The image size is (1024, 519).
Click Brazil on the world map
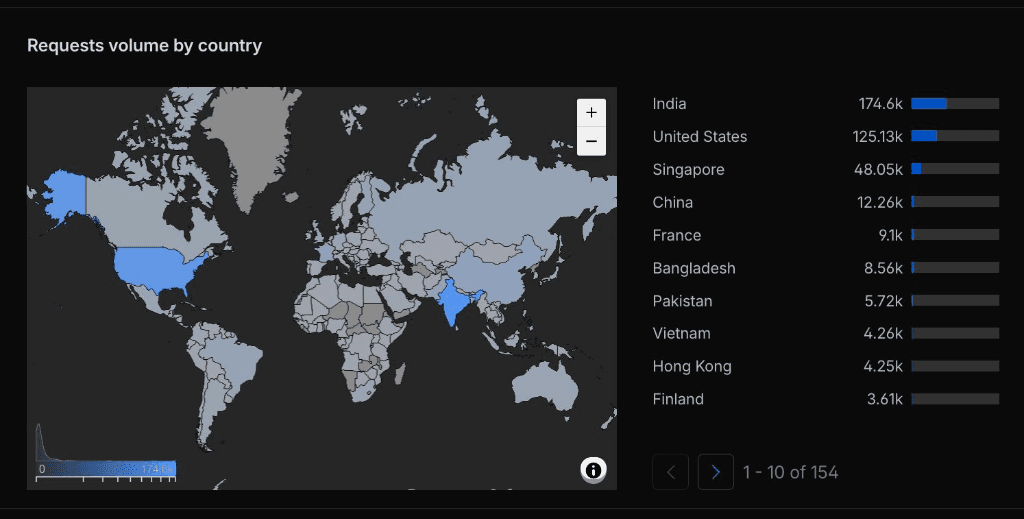pos(232,359)
